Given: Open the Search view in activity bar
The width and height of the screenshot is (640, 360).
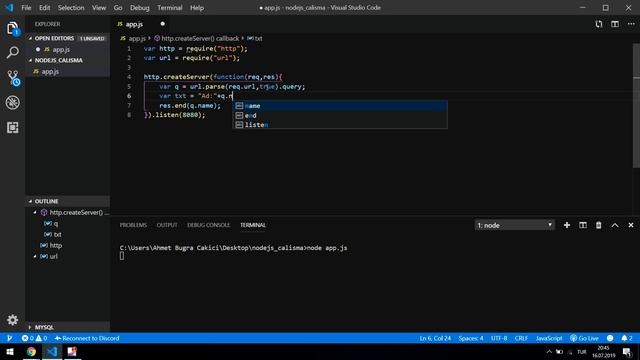Looking at the screenshot, I should pos(13,52).
